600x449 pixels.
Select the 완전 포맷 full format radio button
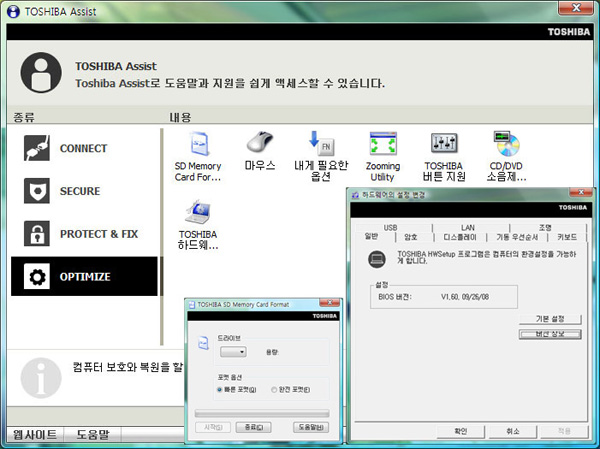click(x=274, y=390)
